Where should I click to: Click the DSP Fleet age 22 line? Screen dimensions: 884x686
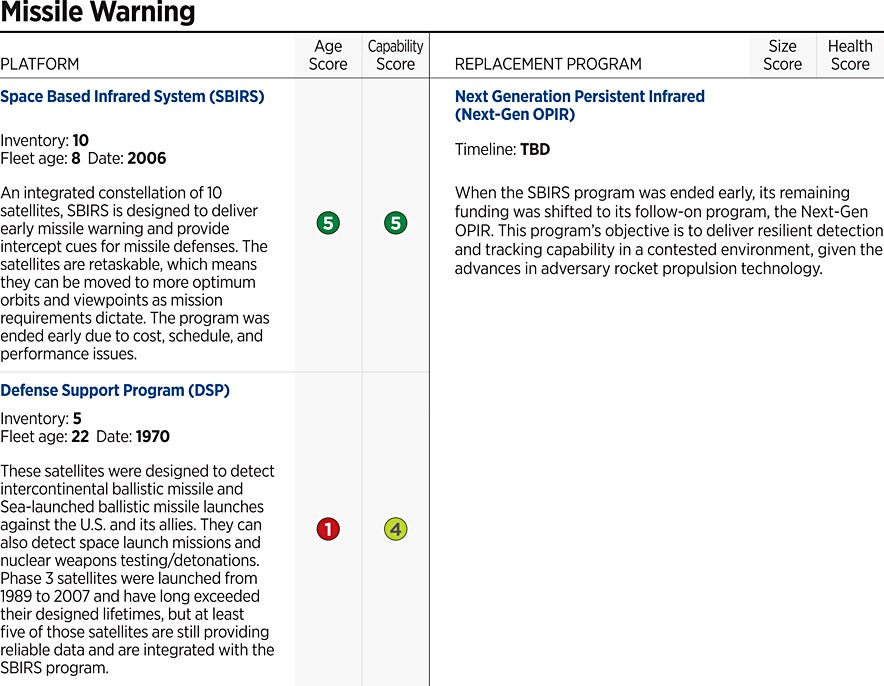pyautogui.click(x=85, y=437)
